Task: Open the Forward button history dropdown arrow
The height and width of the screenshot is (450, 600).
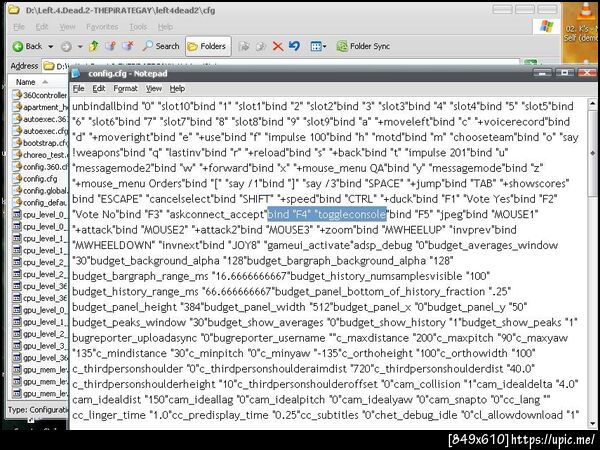Action: 80,46
